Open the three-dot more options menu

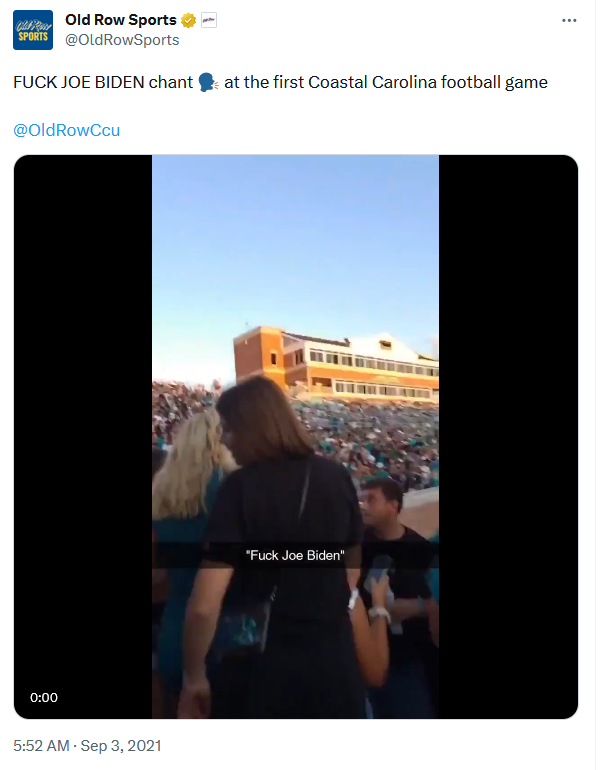tap(569, 21)
